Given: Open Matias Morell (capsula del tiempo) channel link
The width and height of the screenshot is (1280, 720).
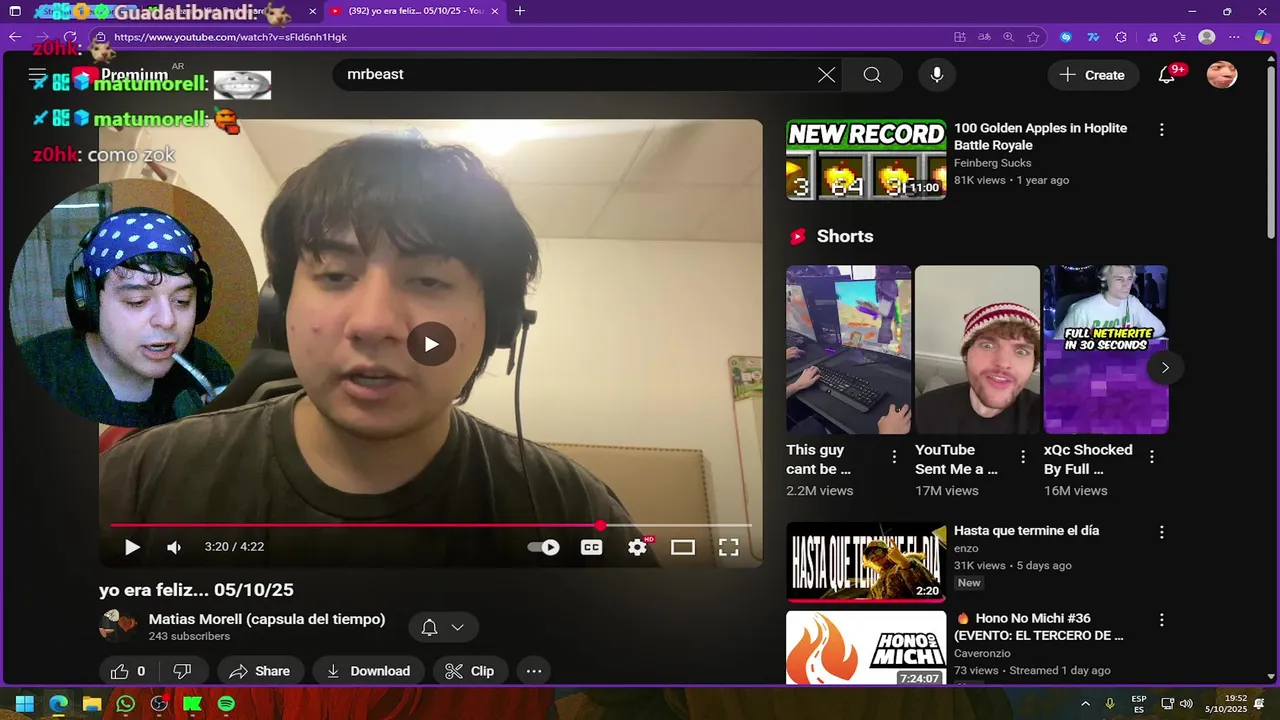Looking at the screenshot, I should click(x=267, y=619).
